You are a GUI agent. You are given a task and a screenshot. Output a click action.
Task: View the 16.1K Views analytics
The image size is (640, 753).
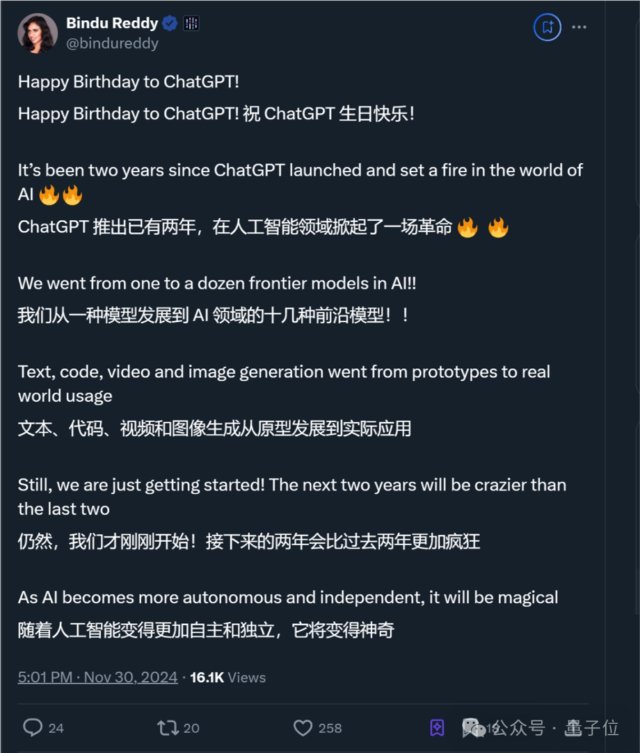point(228,677)
